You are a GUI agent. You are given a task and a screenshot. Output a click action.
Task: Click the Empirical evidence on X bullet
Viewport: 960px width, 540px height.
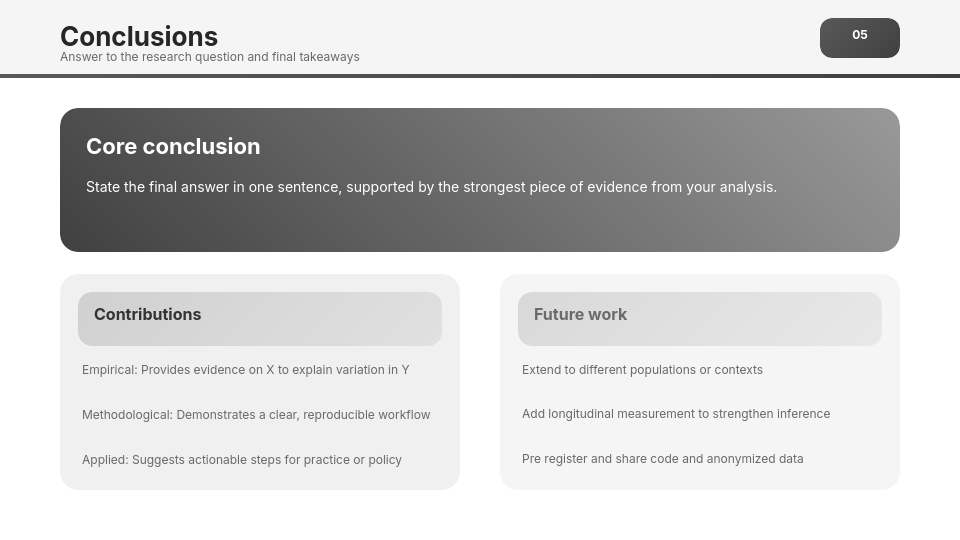(x=246, y=370)
